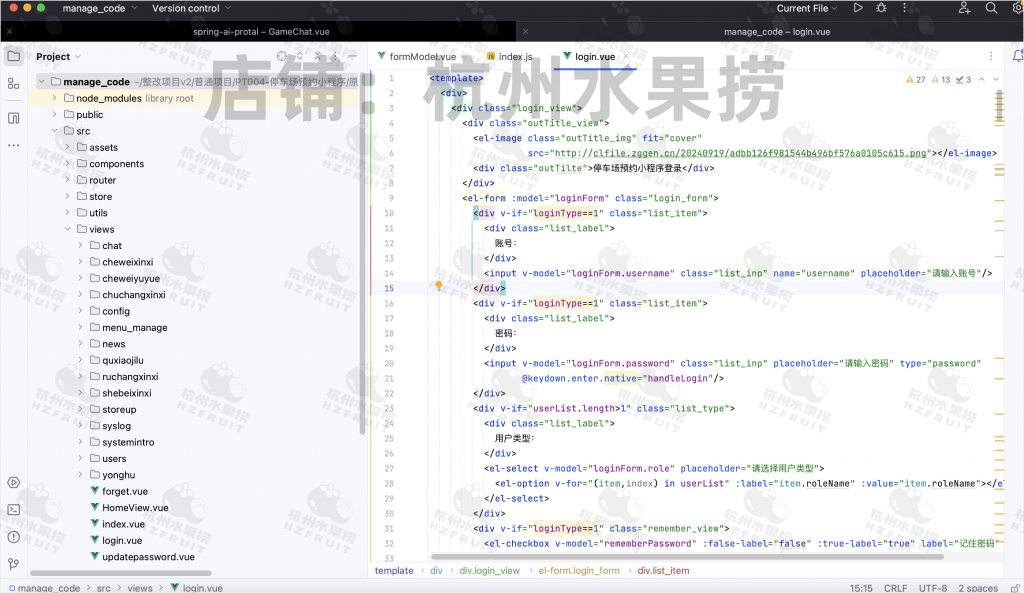Open the Current File run configuration dropdown

click(807, 8)
